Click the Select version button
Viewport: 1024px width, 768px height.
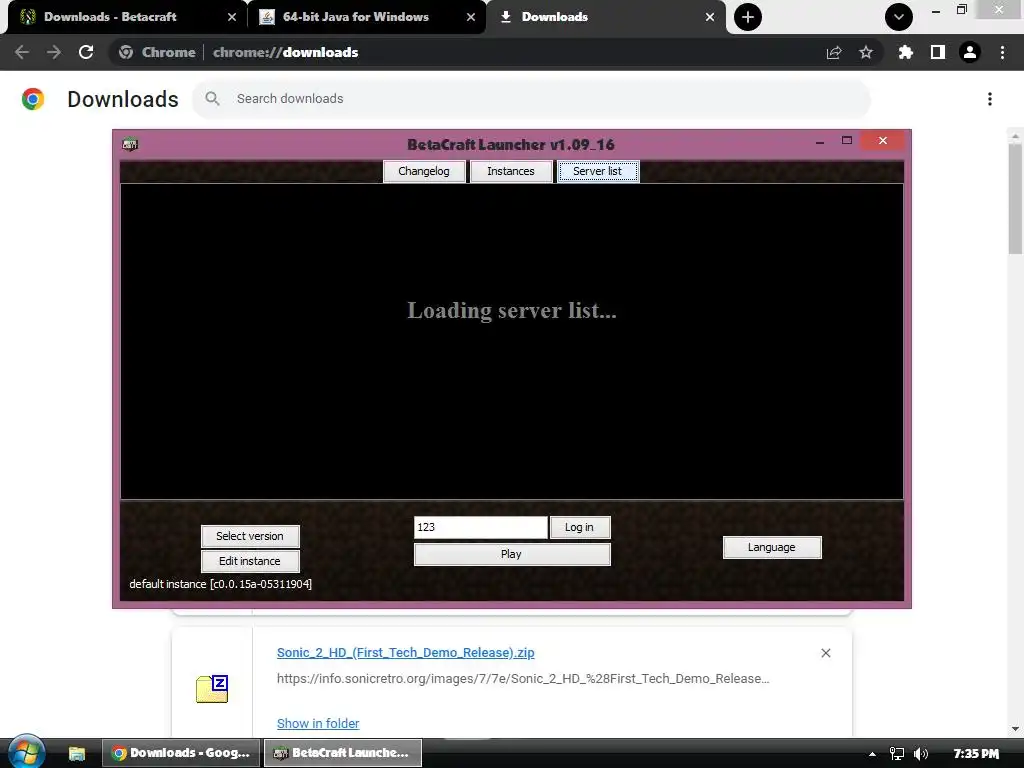coord(250,536)
